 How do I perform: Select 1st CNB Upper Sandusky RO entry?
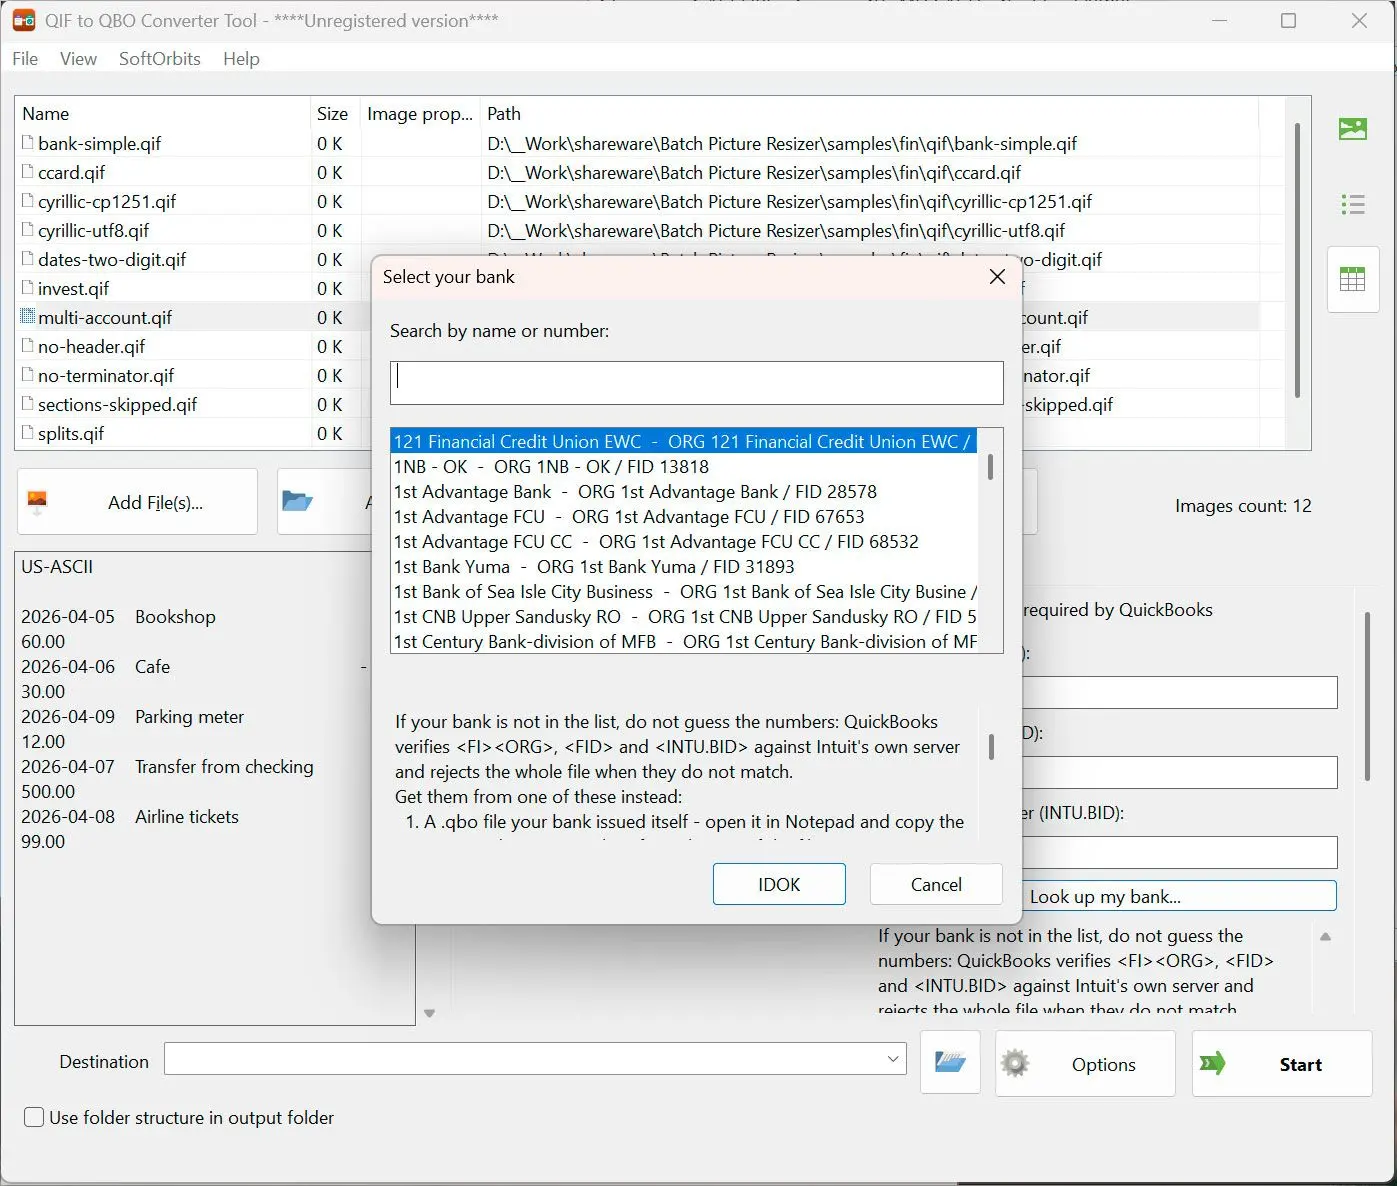coord(684,616)
